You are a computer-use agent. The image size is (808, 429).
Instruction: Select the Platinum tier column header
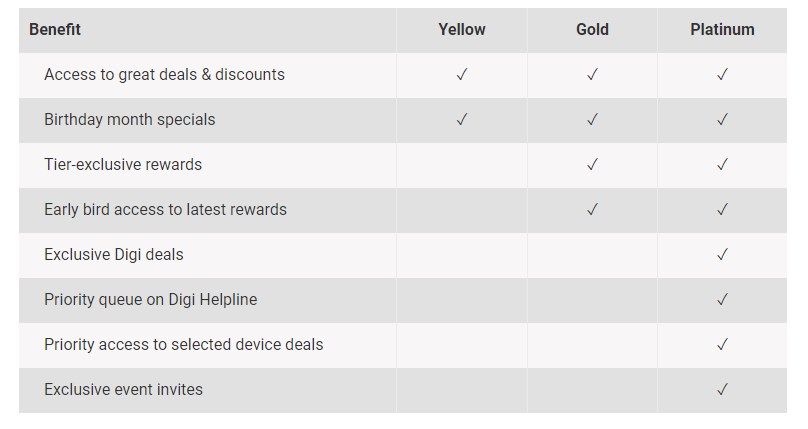722,30
